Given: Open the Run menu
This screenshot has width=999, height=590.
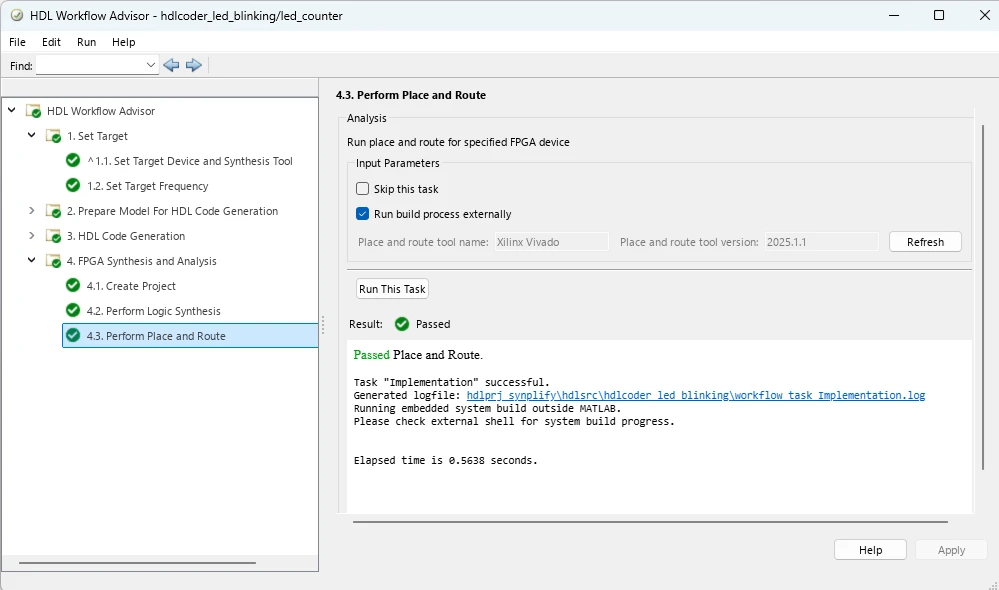Looking at the screenshot, I should tap(87, 42).
